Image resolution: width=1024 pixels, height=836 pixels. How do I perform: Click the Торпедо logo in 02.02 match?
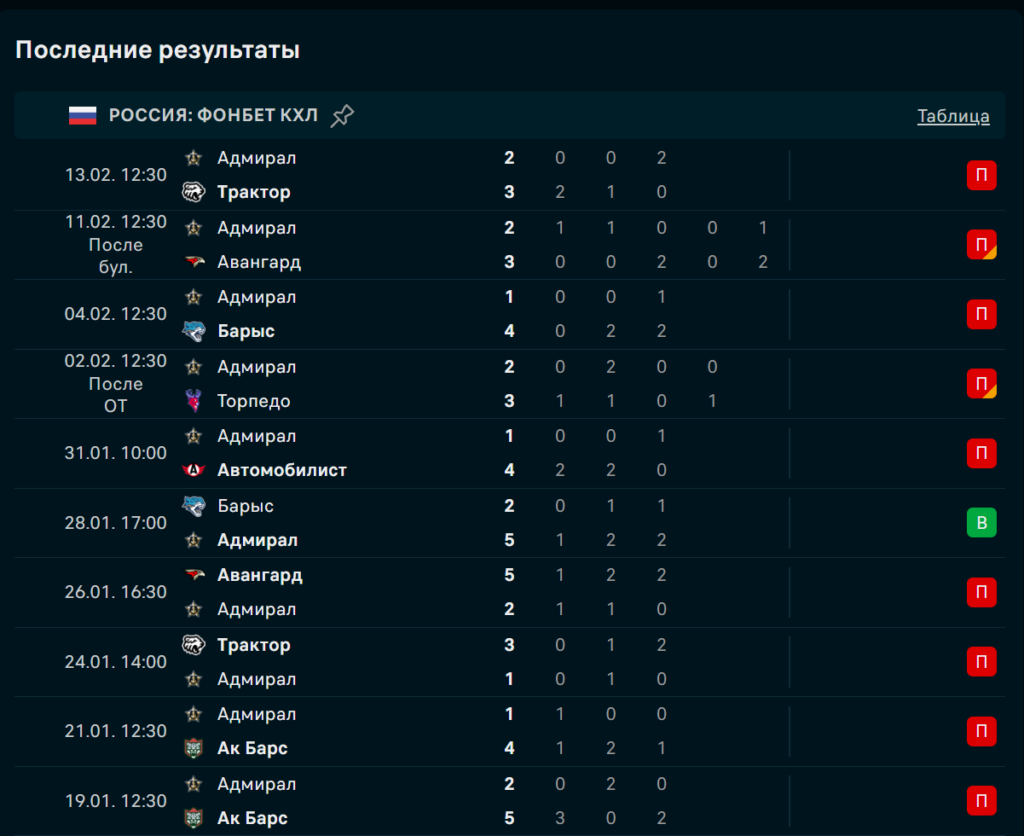194,401
